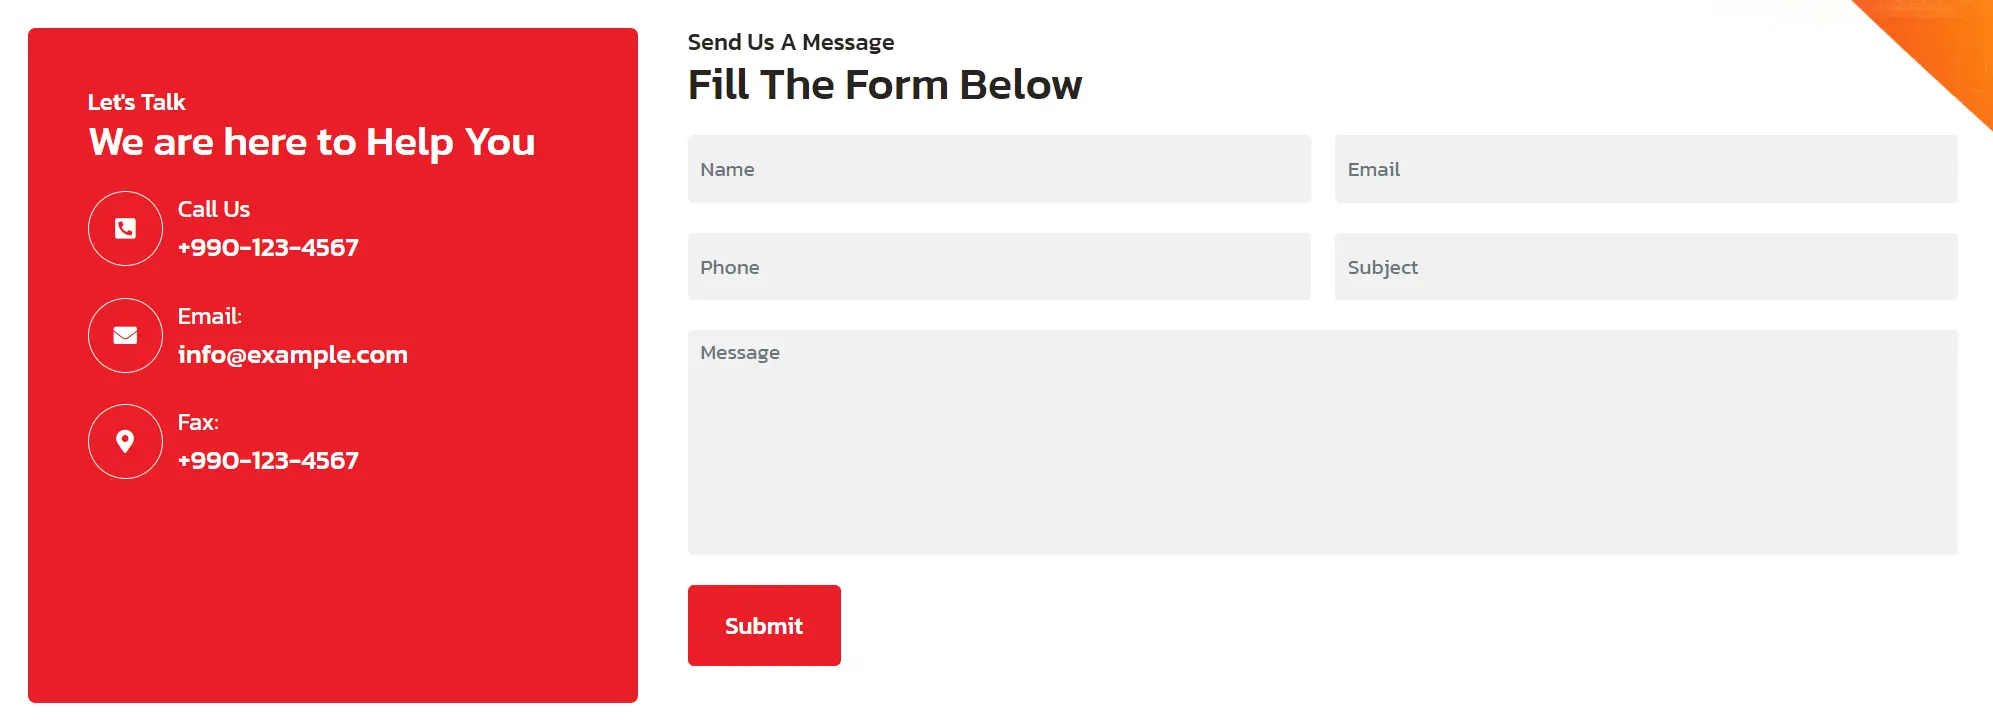Focus the Email input field in form

pos(1646,169)
